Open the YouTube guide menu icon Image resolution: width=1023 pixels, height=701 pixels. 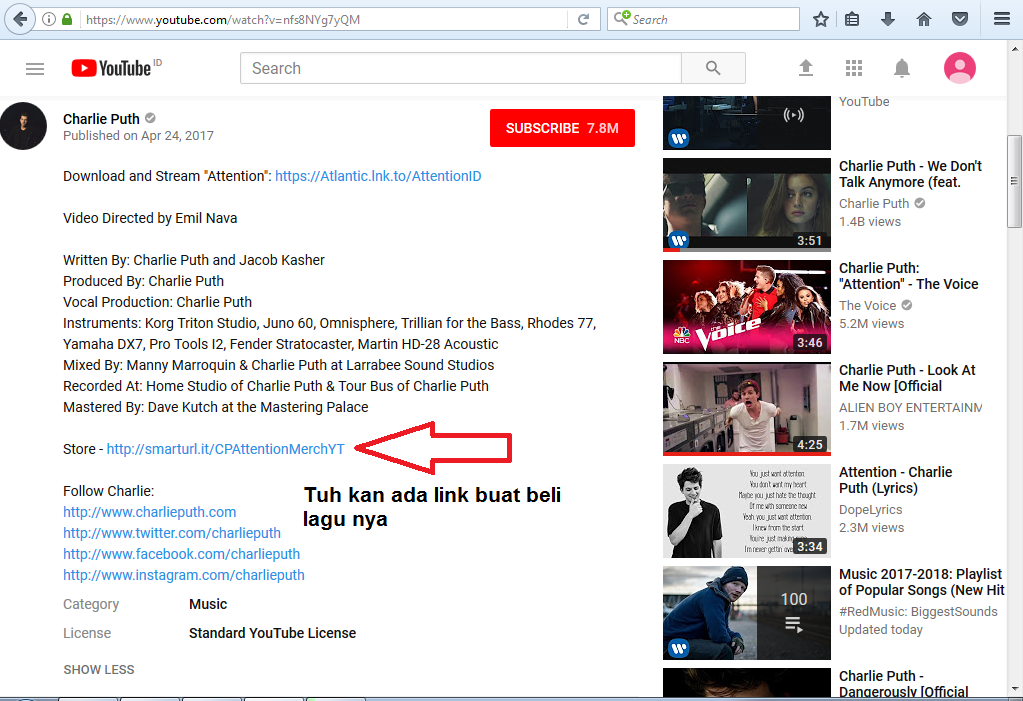tap(35, 69)
